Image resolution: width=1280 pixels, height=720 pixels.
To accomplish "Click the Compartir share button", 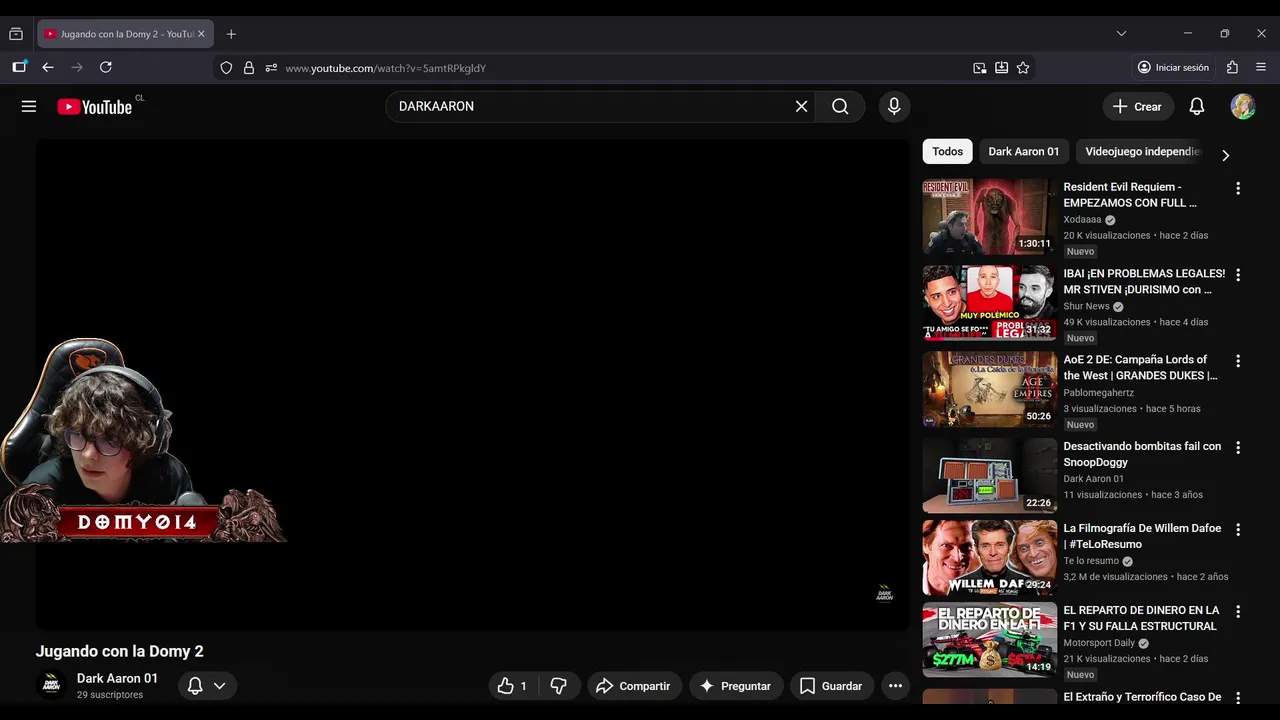I will coord(634,686).
